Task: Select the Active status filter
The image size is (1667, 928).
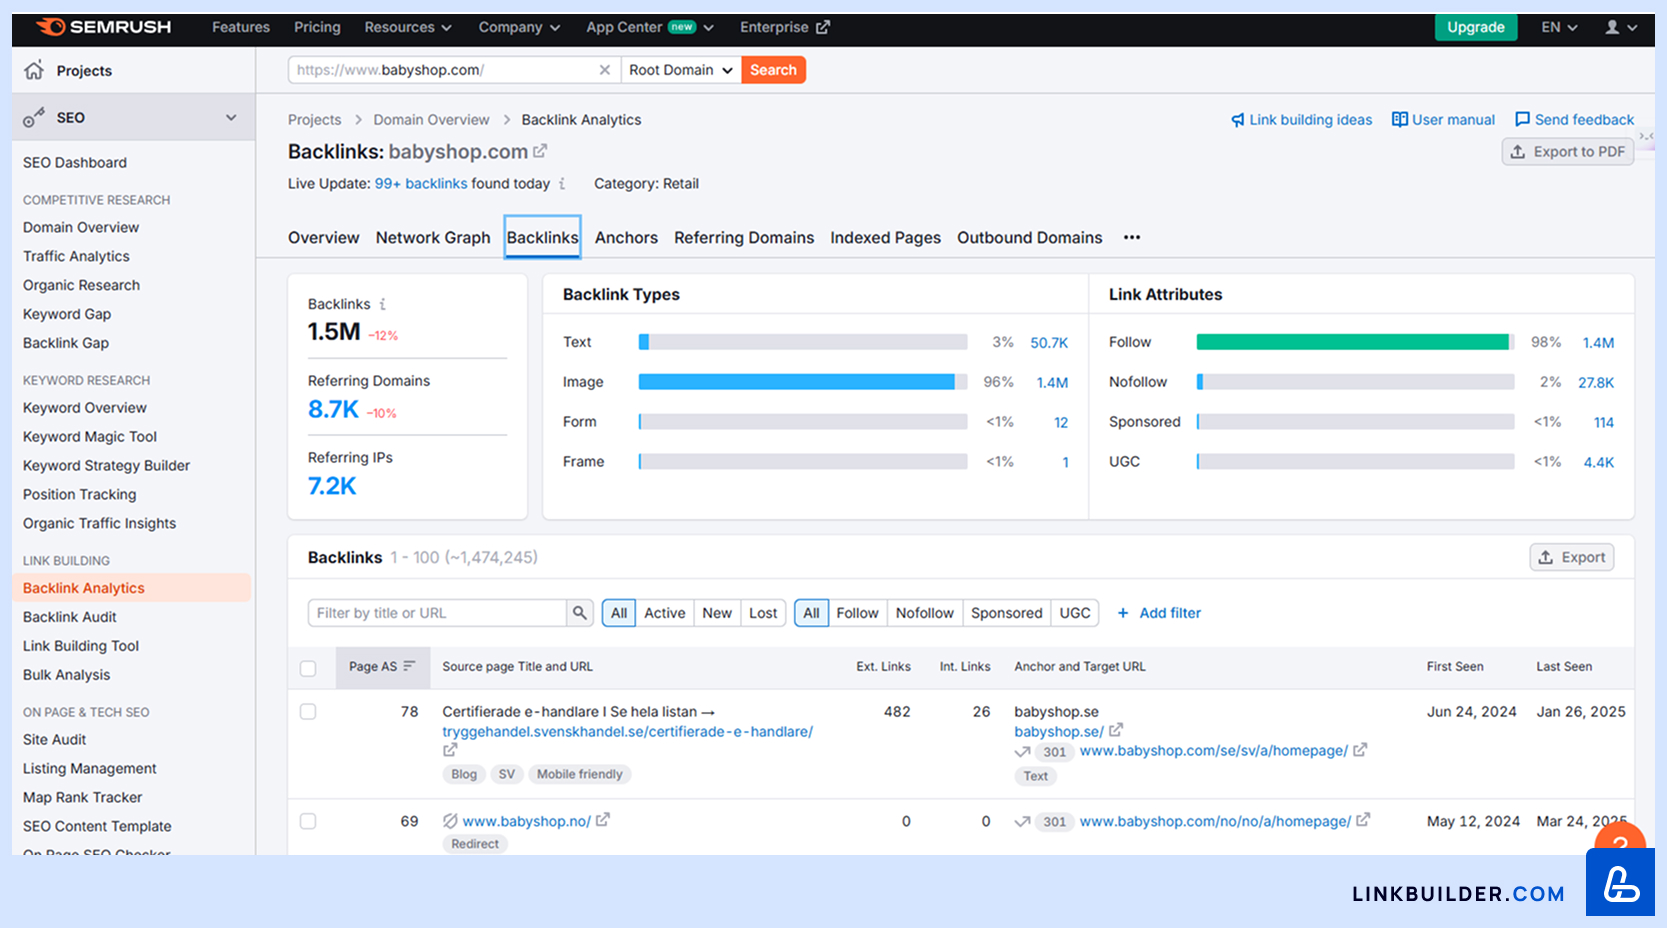Action: pos(664,613)
